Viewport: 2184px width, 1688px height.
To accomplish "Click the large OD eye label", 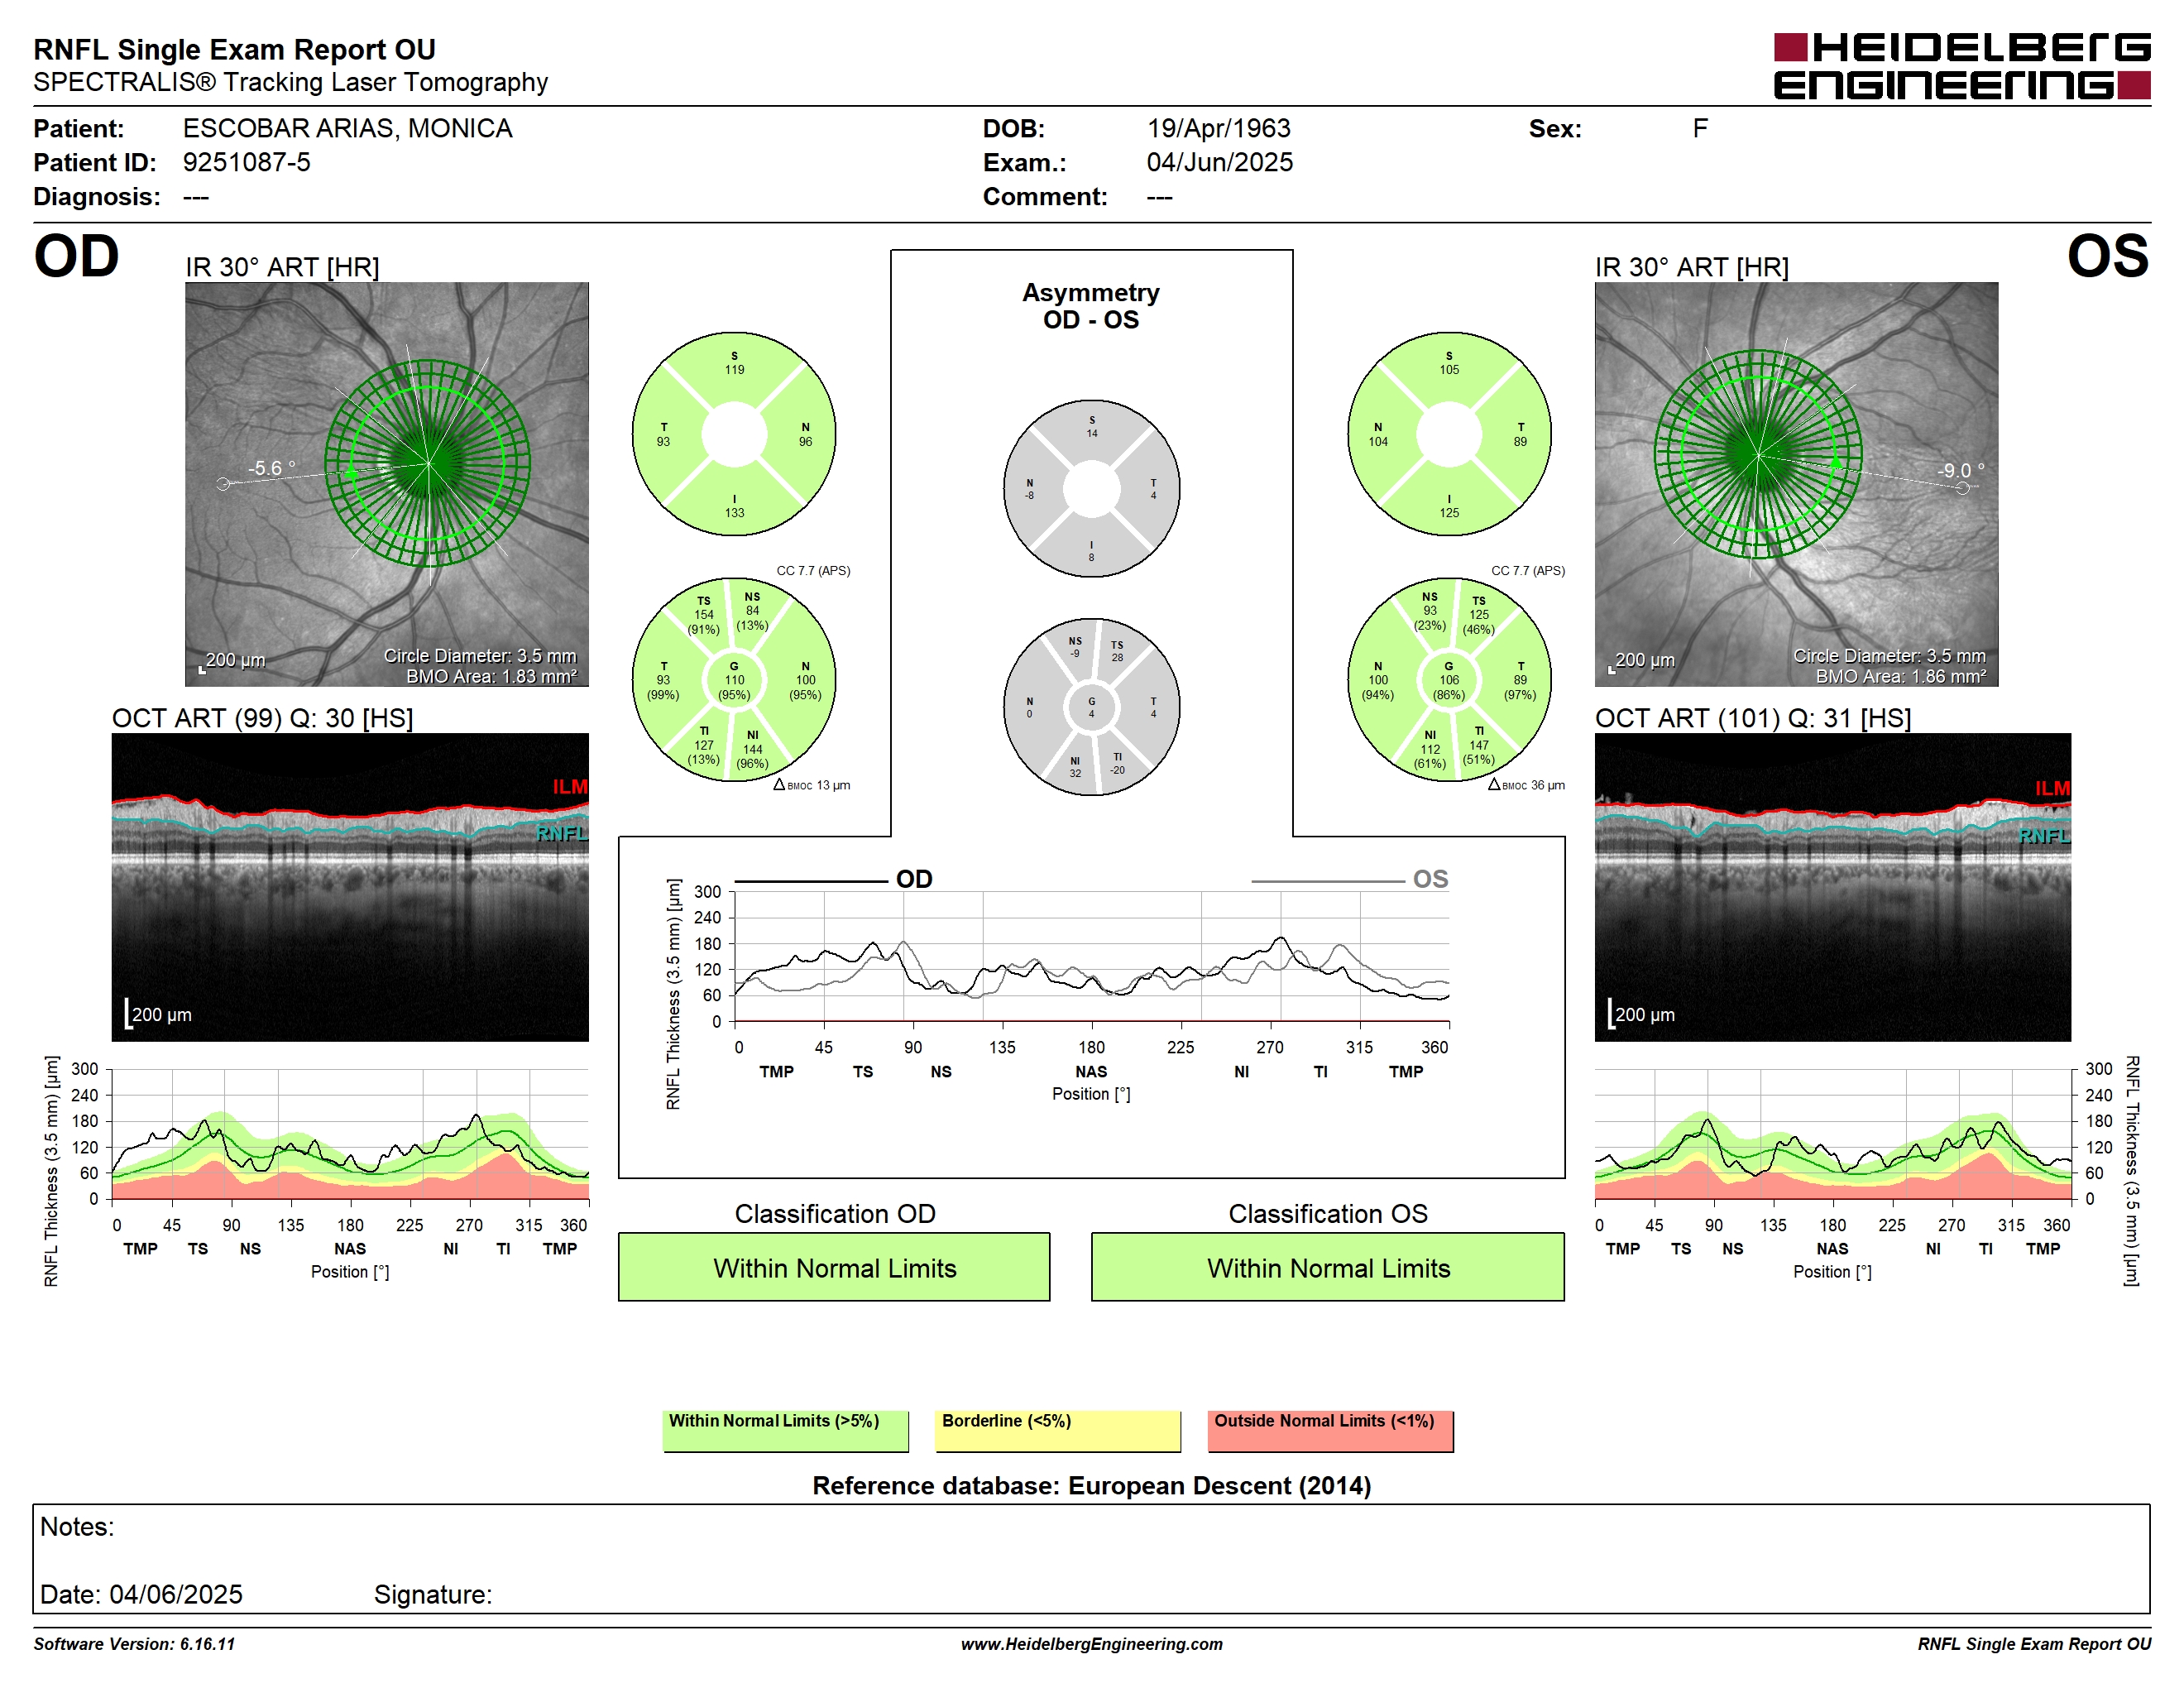I will [x=76, y=257].
